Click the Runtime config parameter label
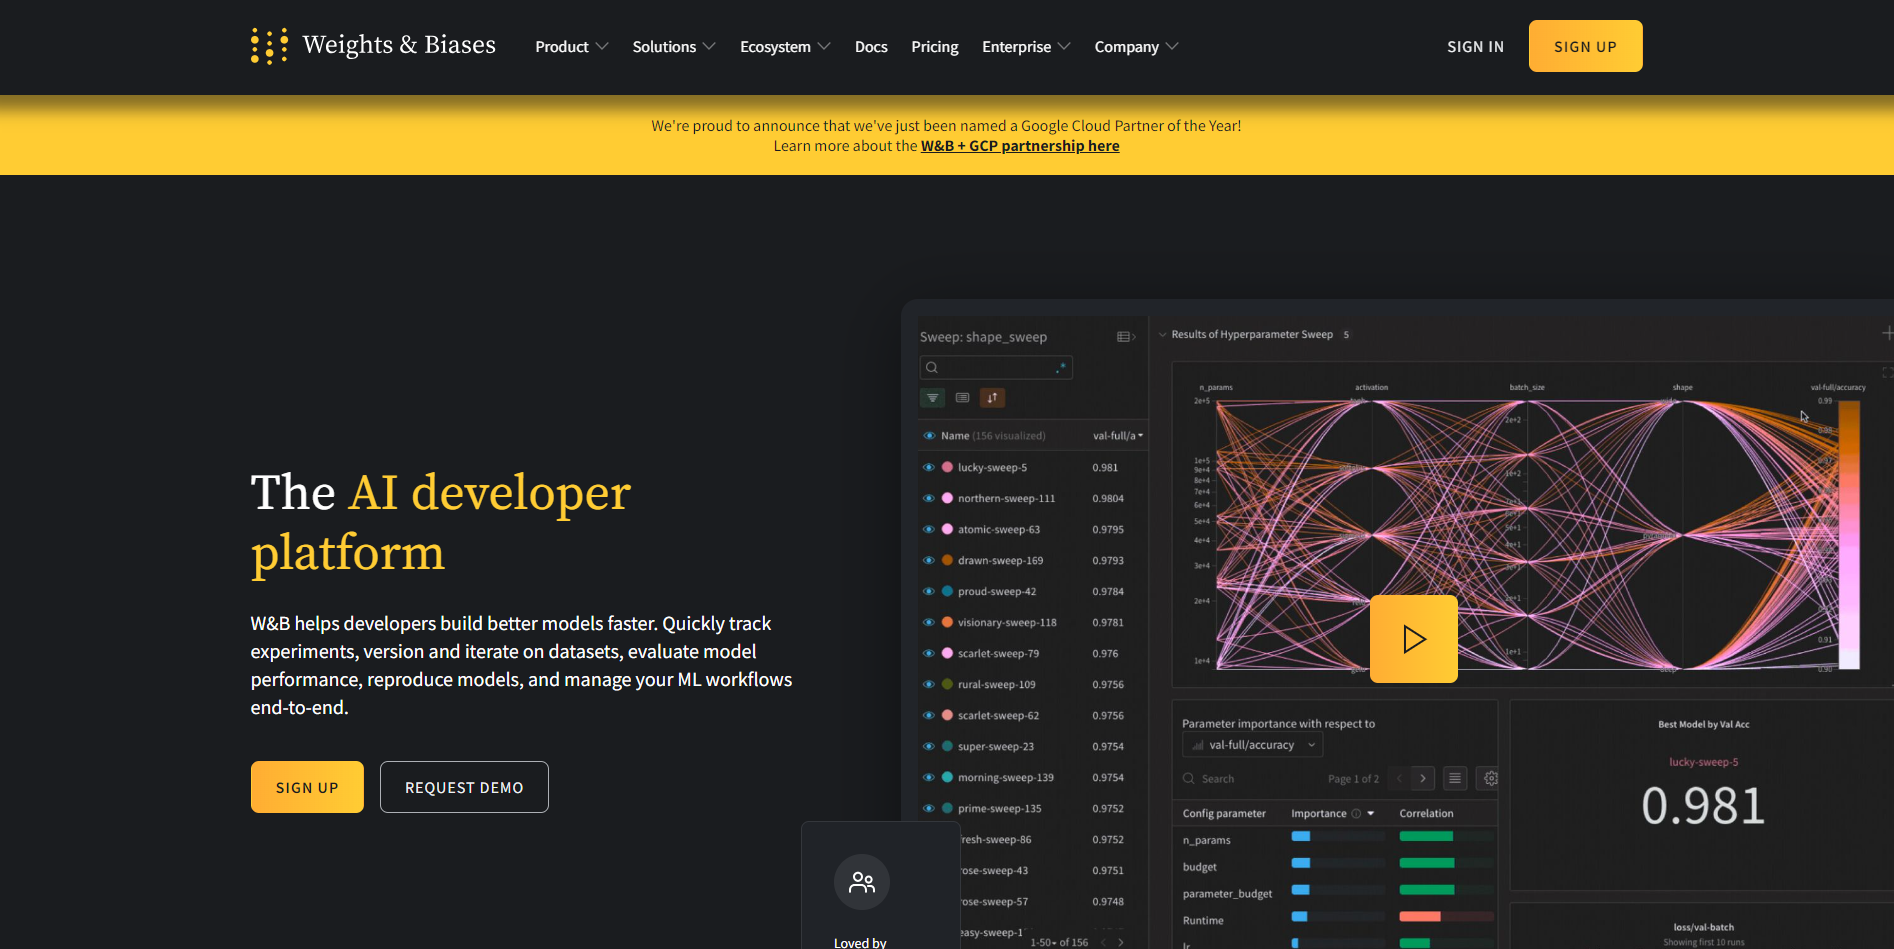 click(x=1203, y=920)
